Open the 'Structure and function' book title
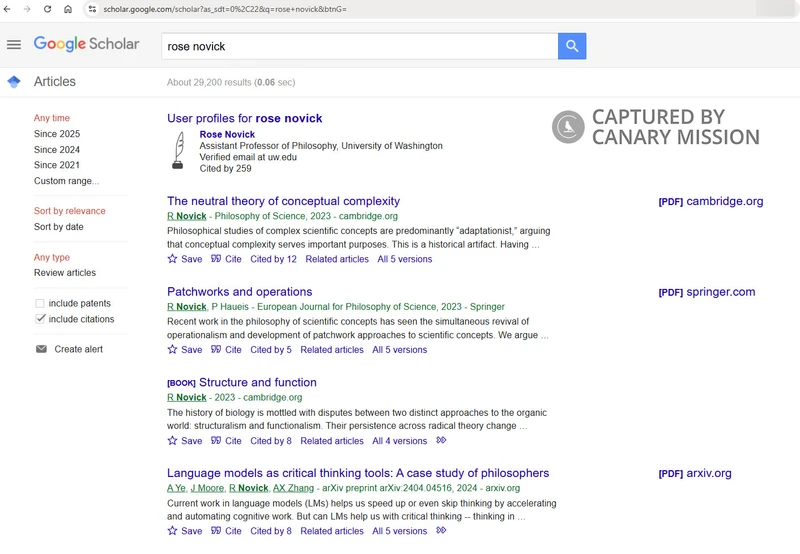The image size is (800, 554). click(x=258, y=383)
